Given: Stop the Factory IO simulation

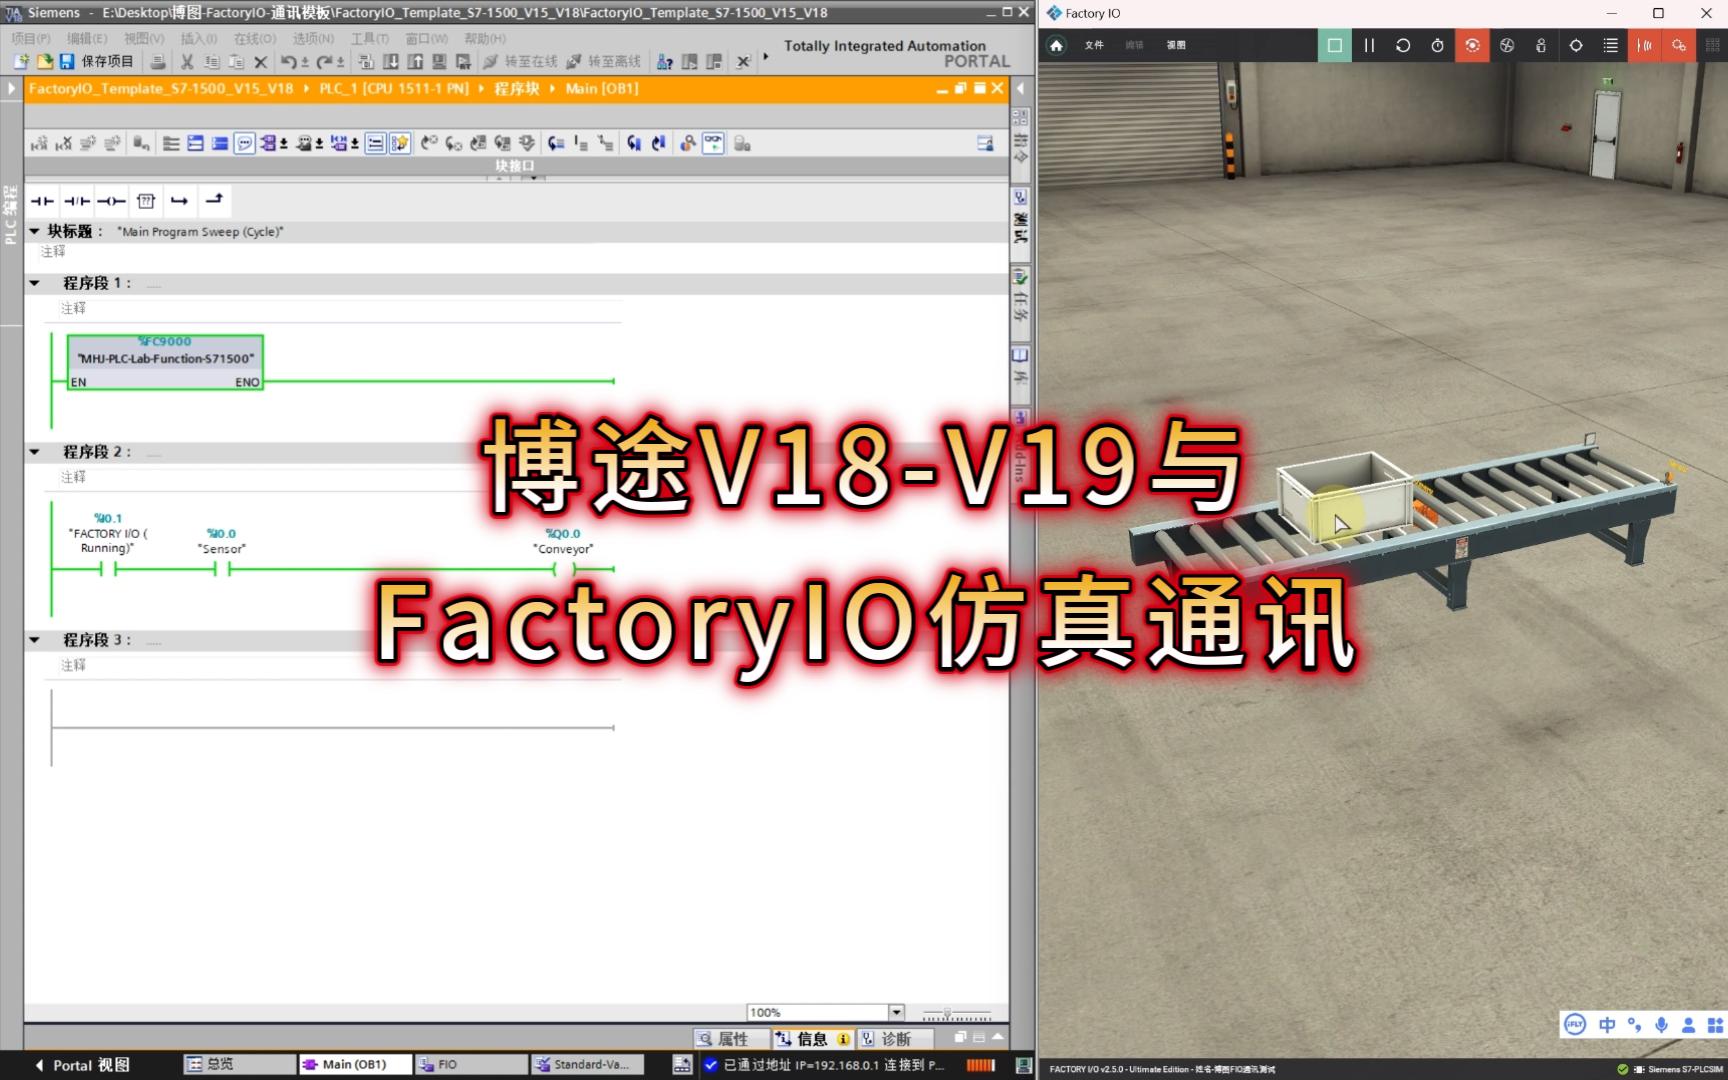Looking at the screenshot, I should click(x=1334, y=45).
